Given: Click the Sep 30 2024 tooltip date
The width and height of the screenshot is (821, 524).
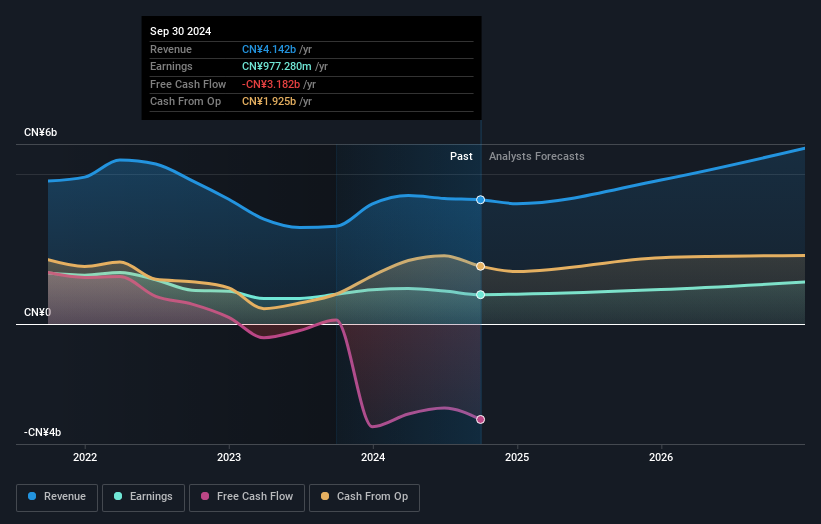Looking at the screenshot, I should [x=181, y=31].
